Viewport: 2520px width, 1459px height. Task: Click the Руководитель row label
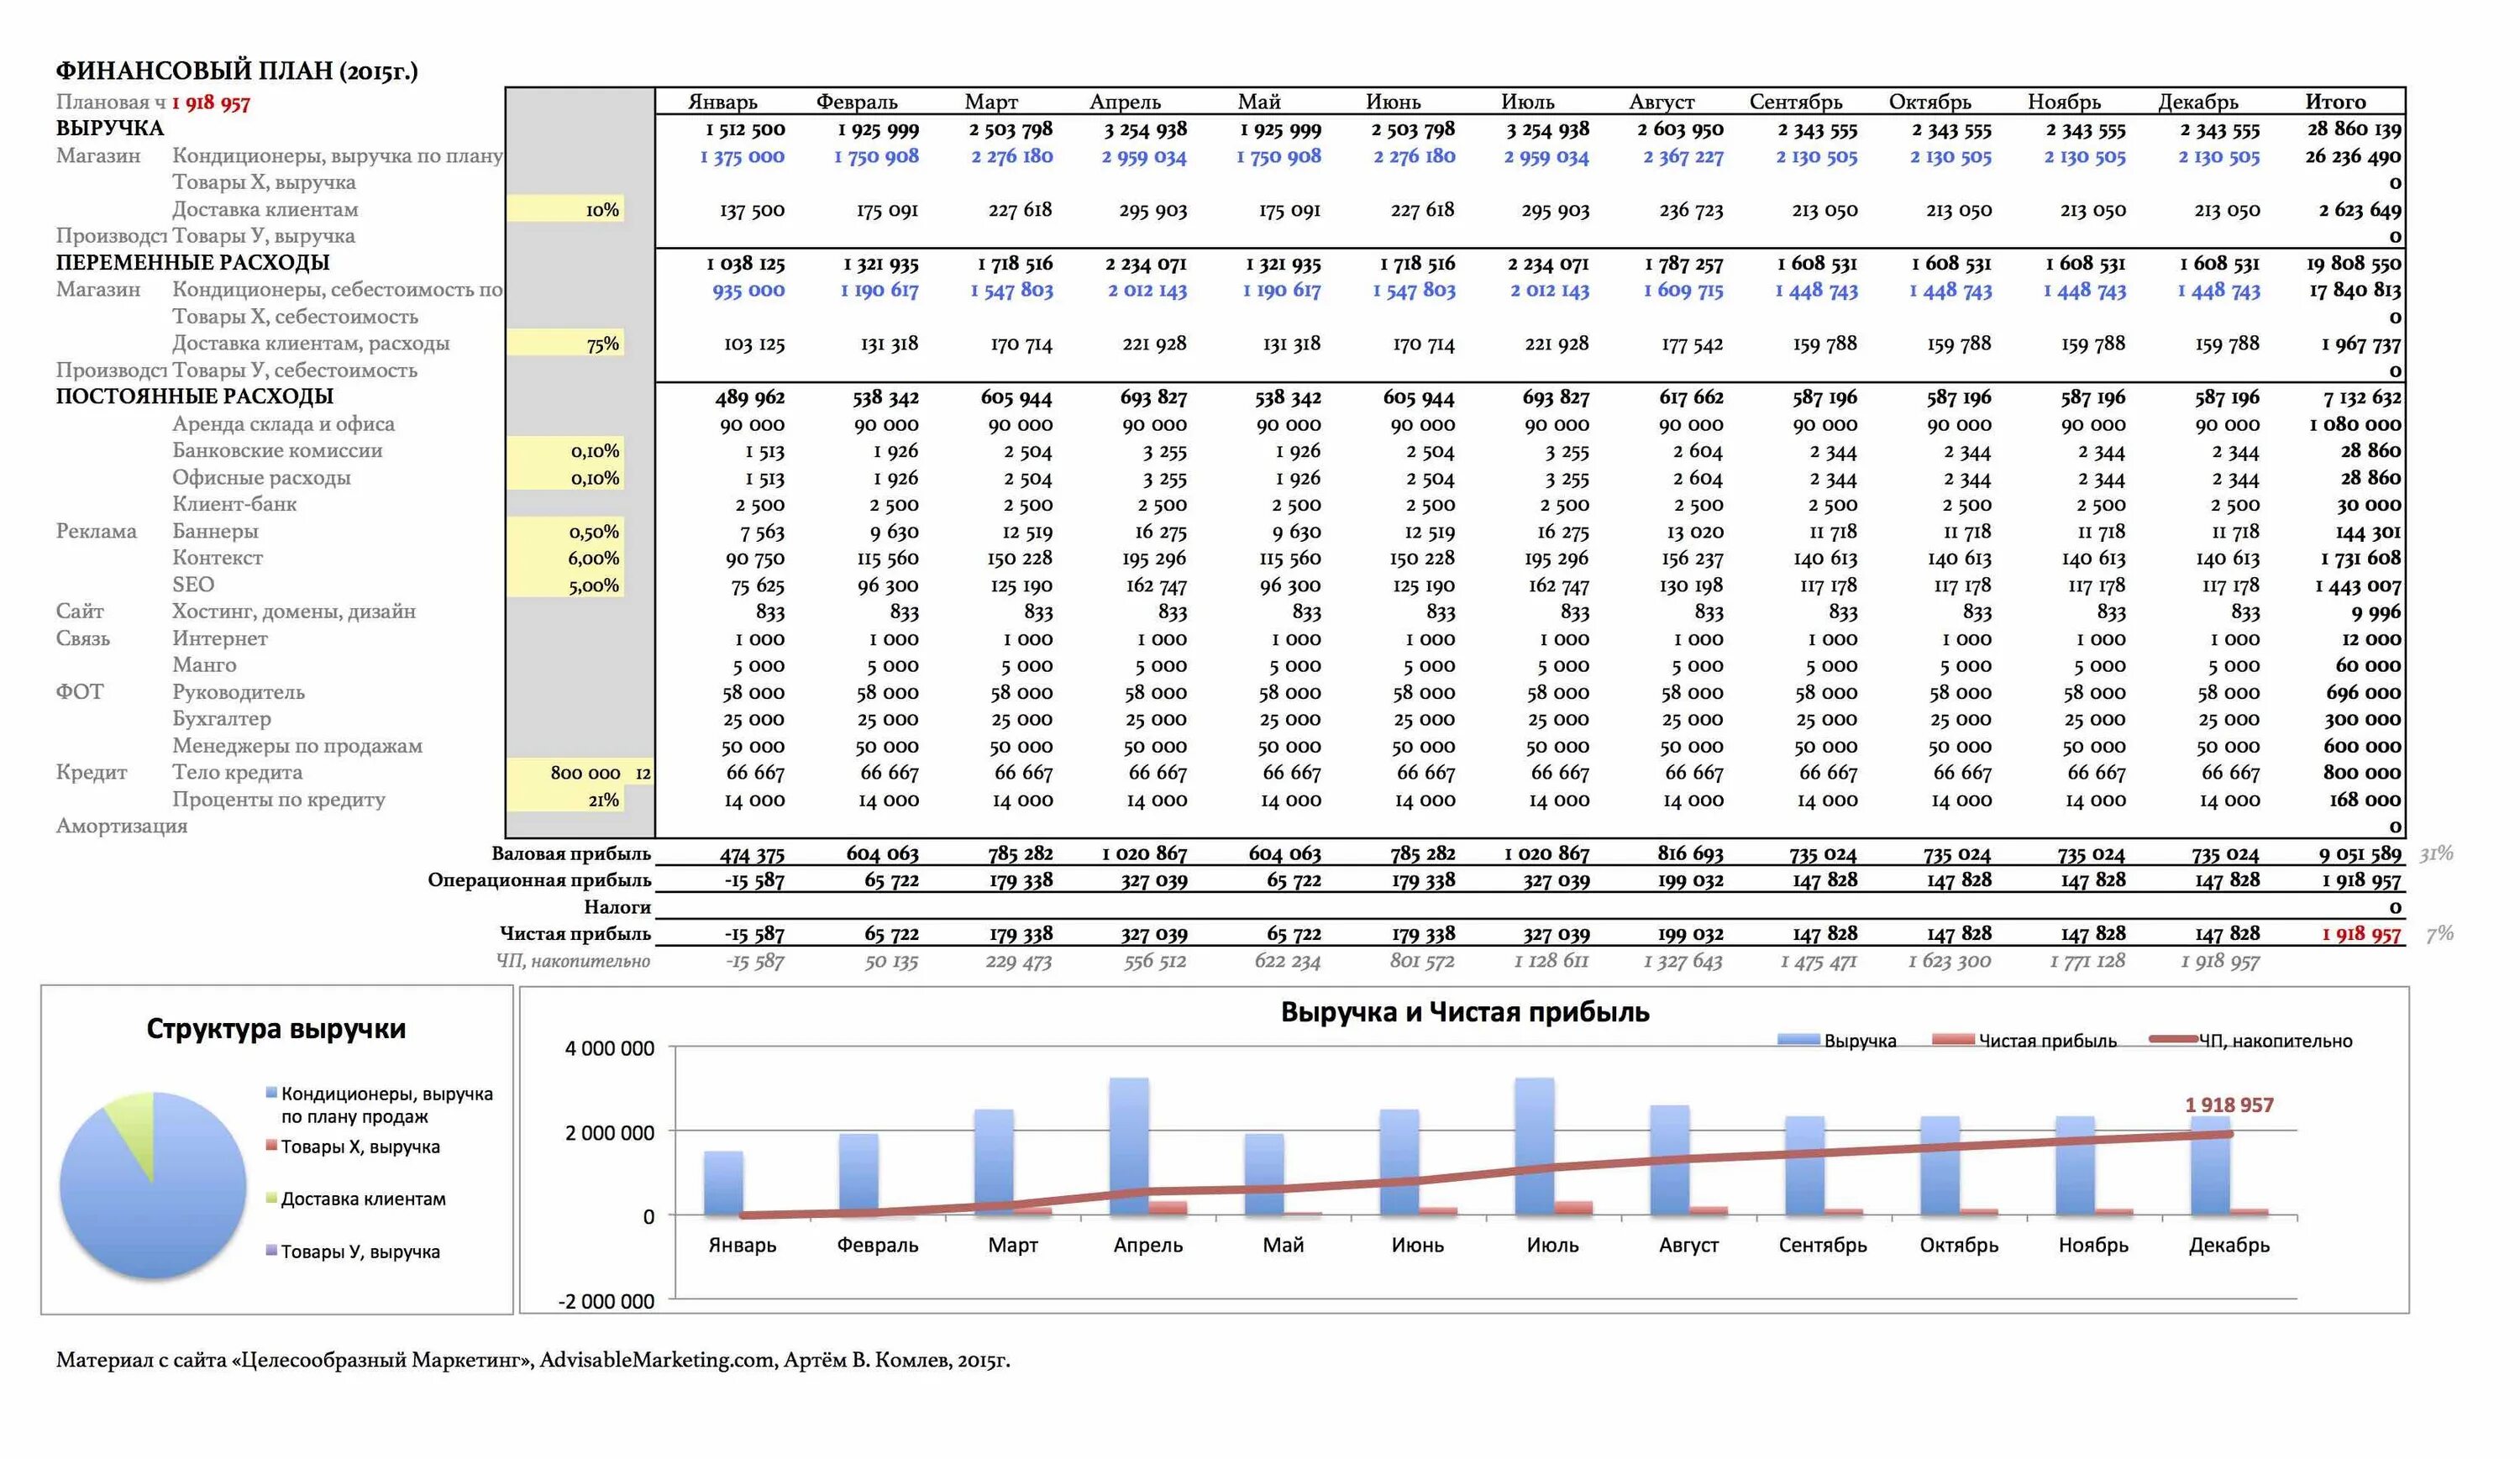pyautogui.click(x=238, y=692)
